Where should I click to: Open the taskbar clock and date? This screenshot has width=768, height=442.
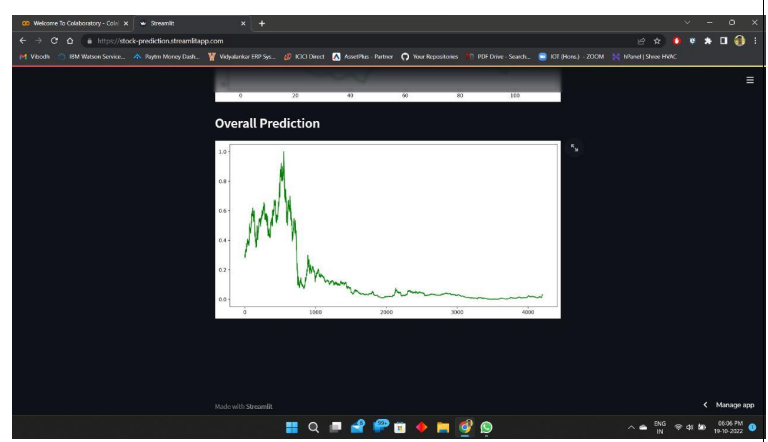pos(729,427)
